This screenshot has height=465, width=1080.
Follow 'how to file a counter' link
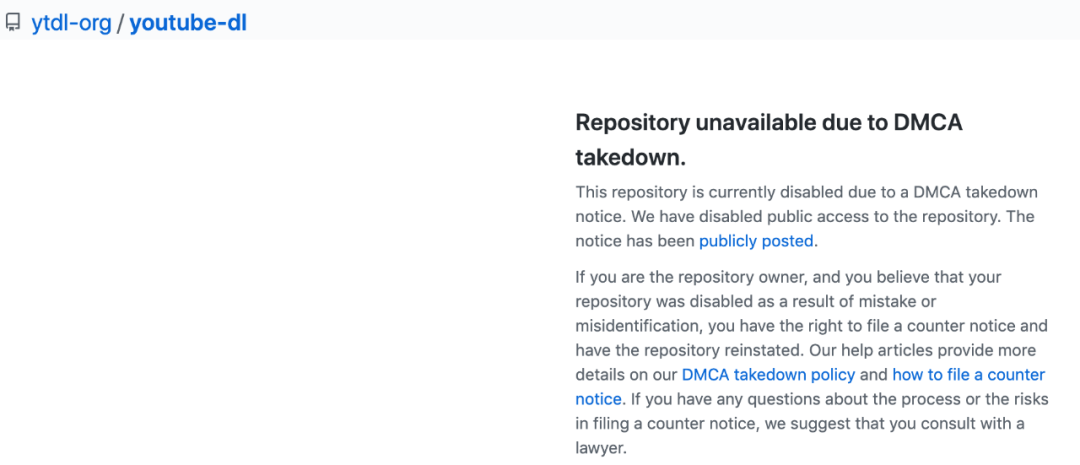[x=968, y=375]
